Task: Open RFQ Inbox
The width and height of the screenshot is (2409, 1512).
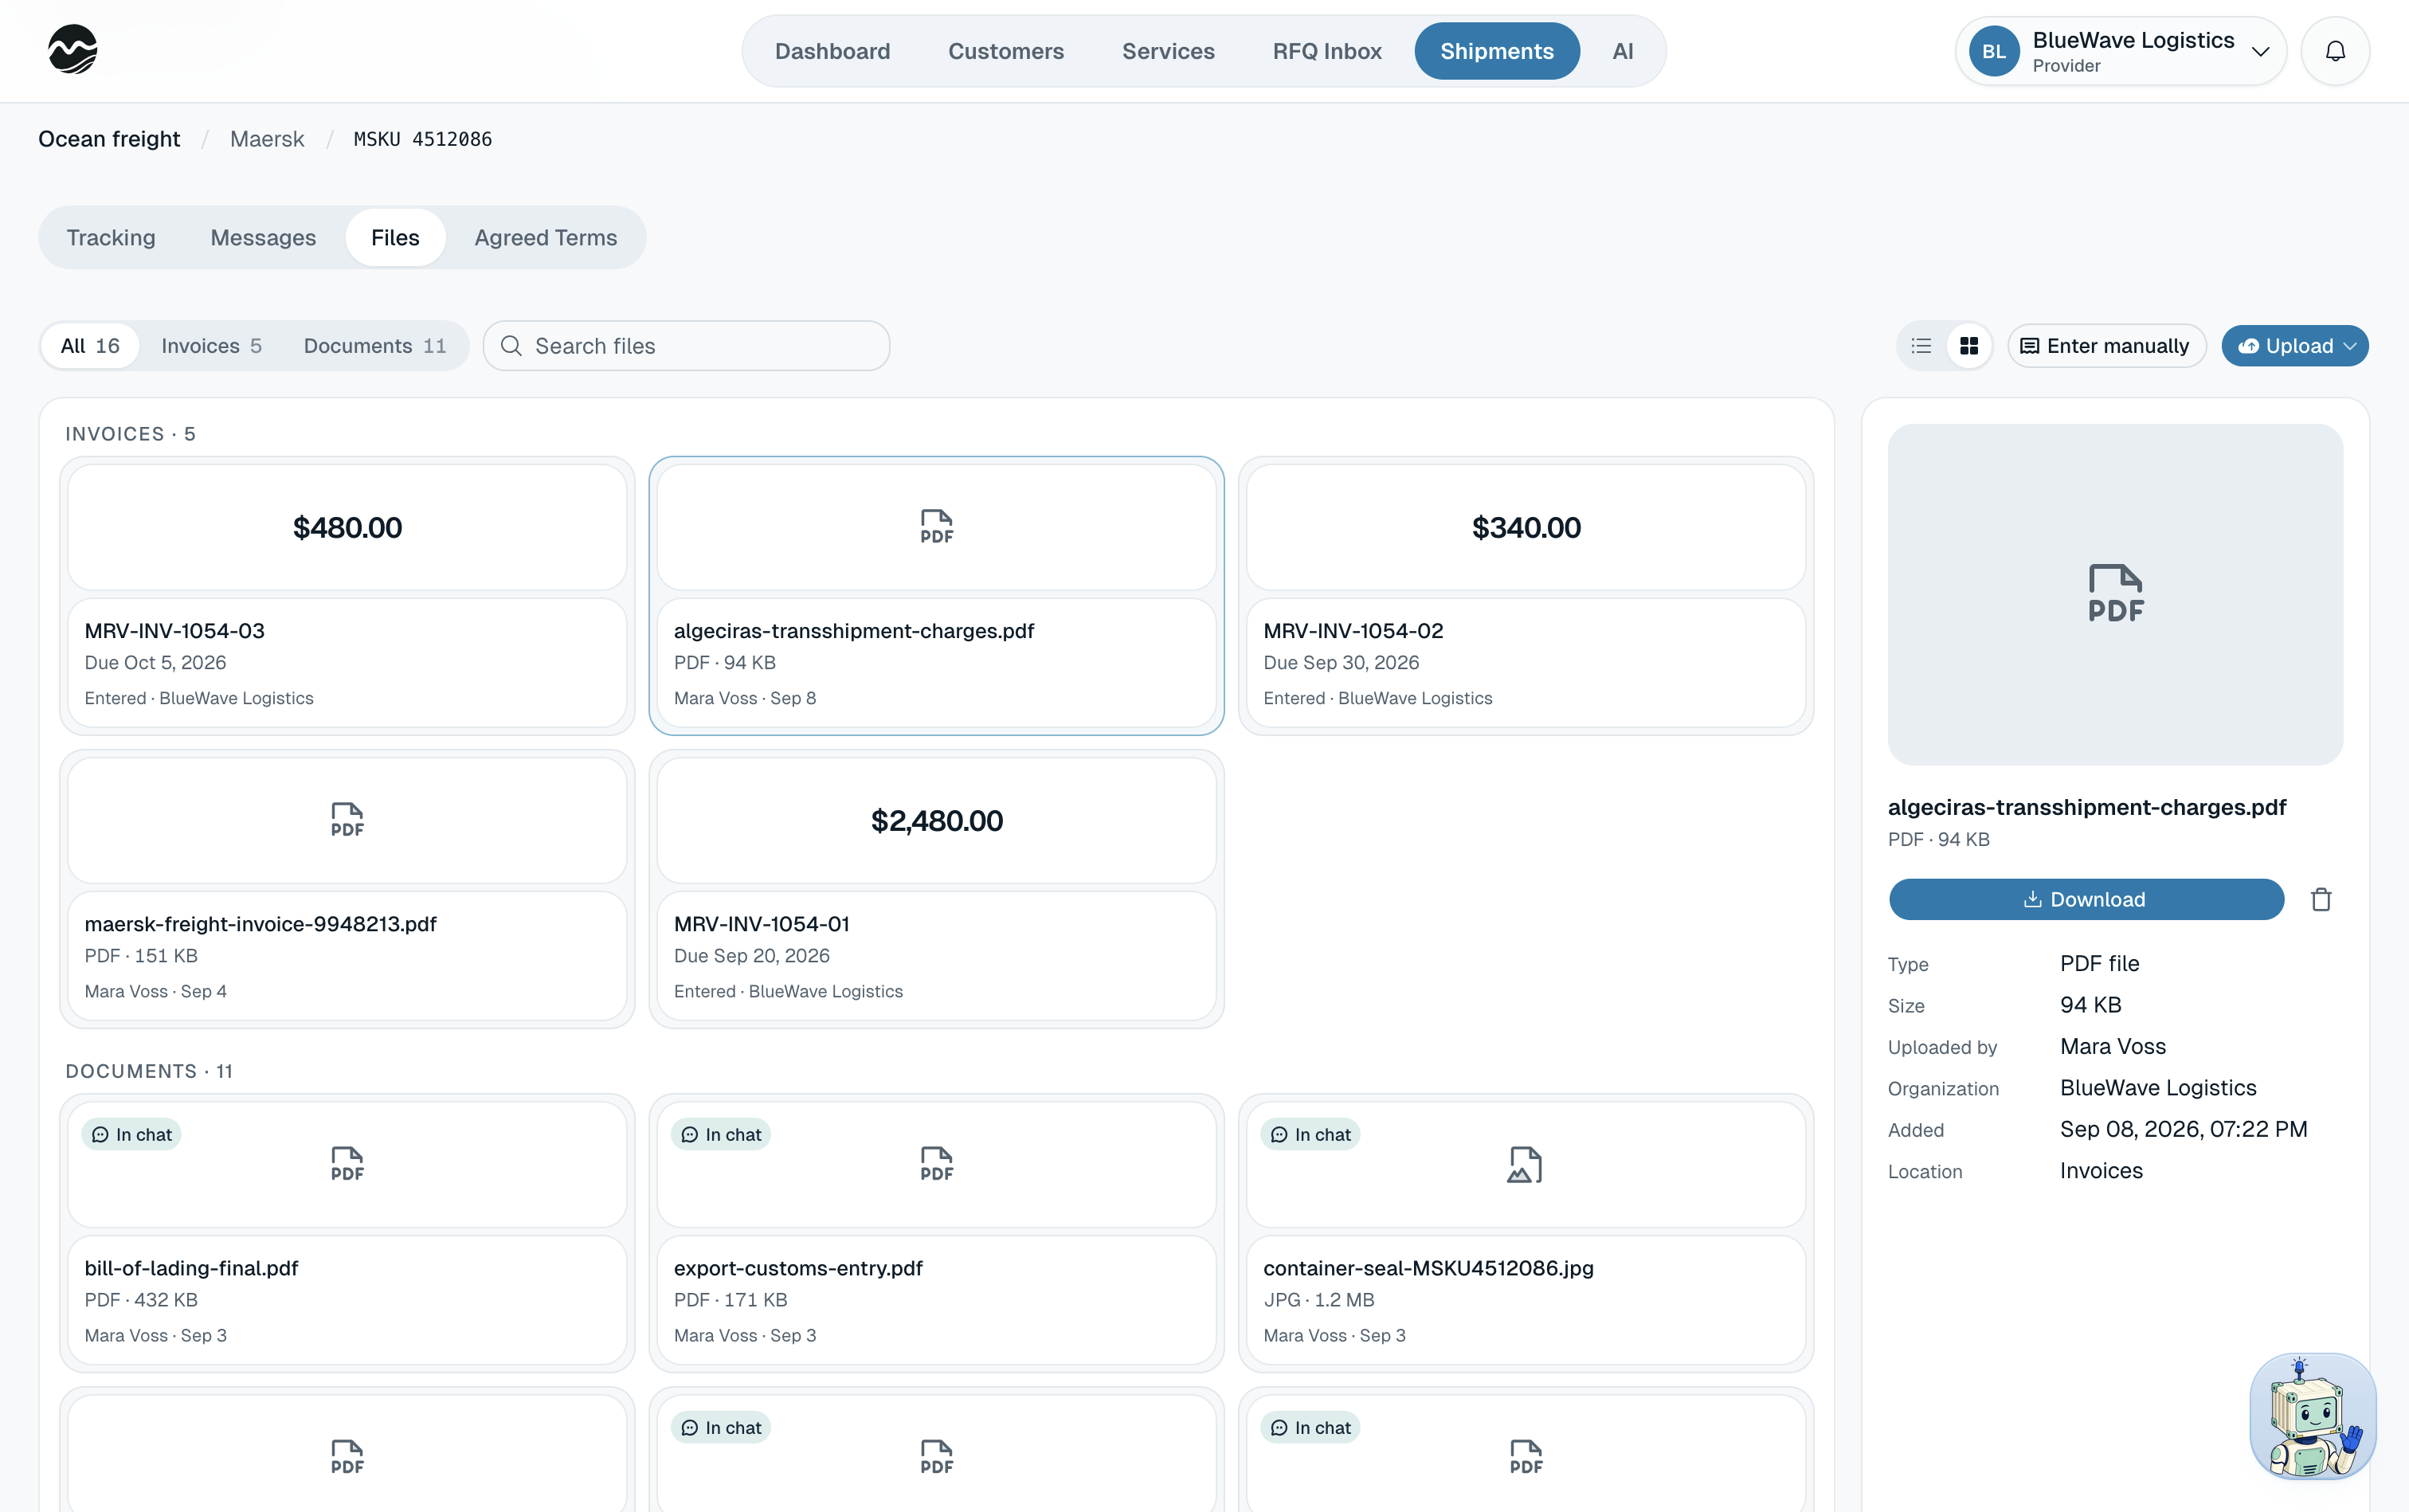Action: pyautogui.click(x=1327, y=51)
